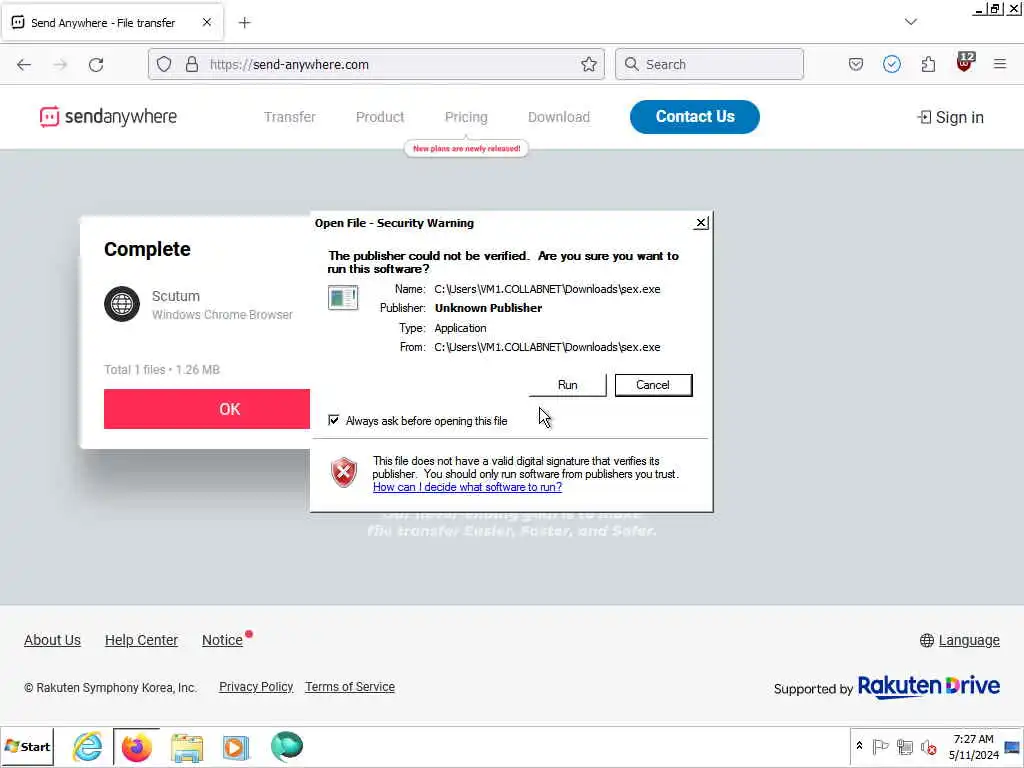Image resolution: width=1024 pixels, height=768 pixels.
Task: Click the new plans released badge
Action: (466, 149)
